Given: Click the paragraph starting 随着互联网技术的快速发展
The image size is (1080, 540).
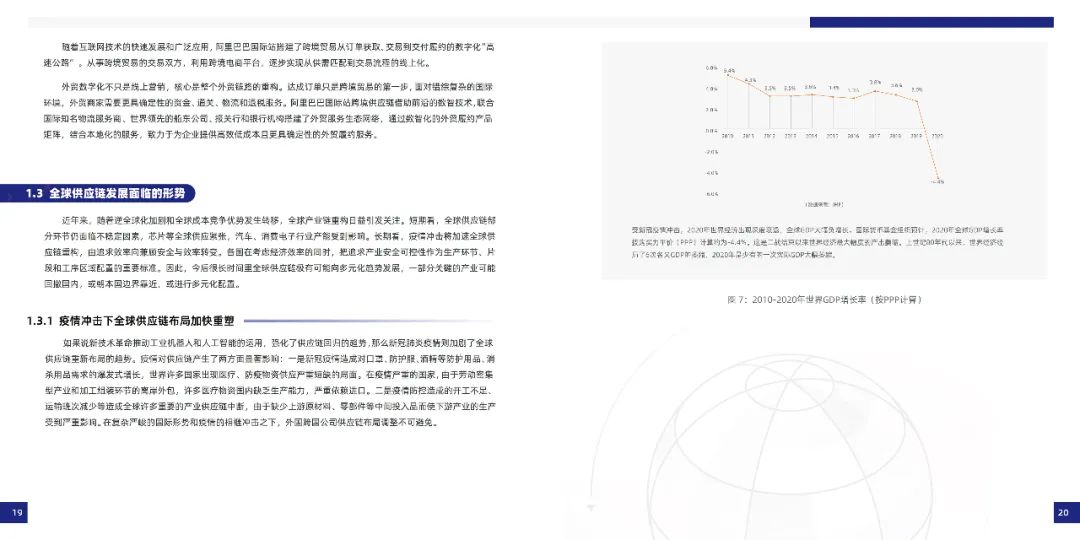Looking at the screenshot, I should point(269,55).
